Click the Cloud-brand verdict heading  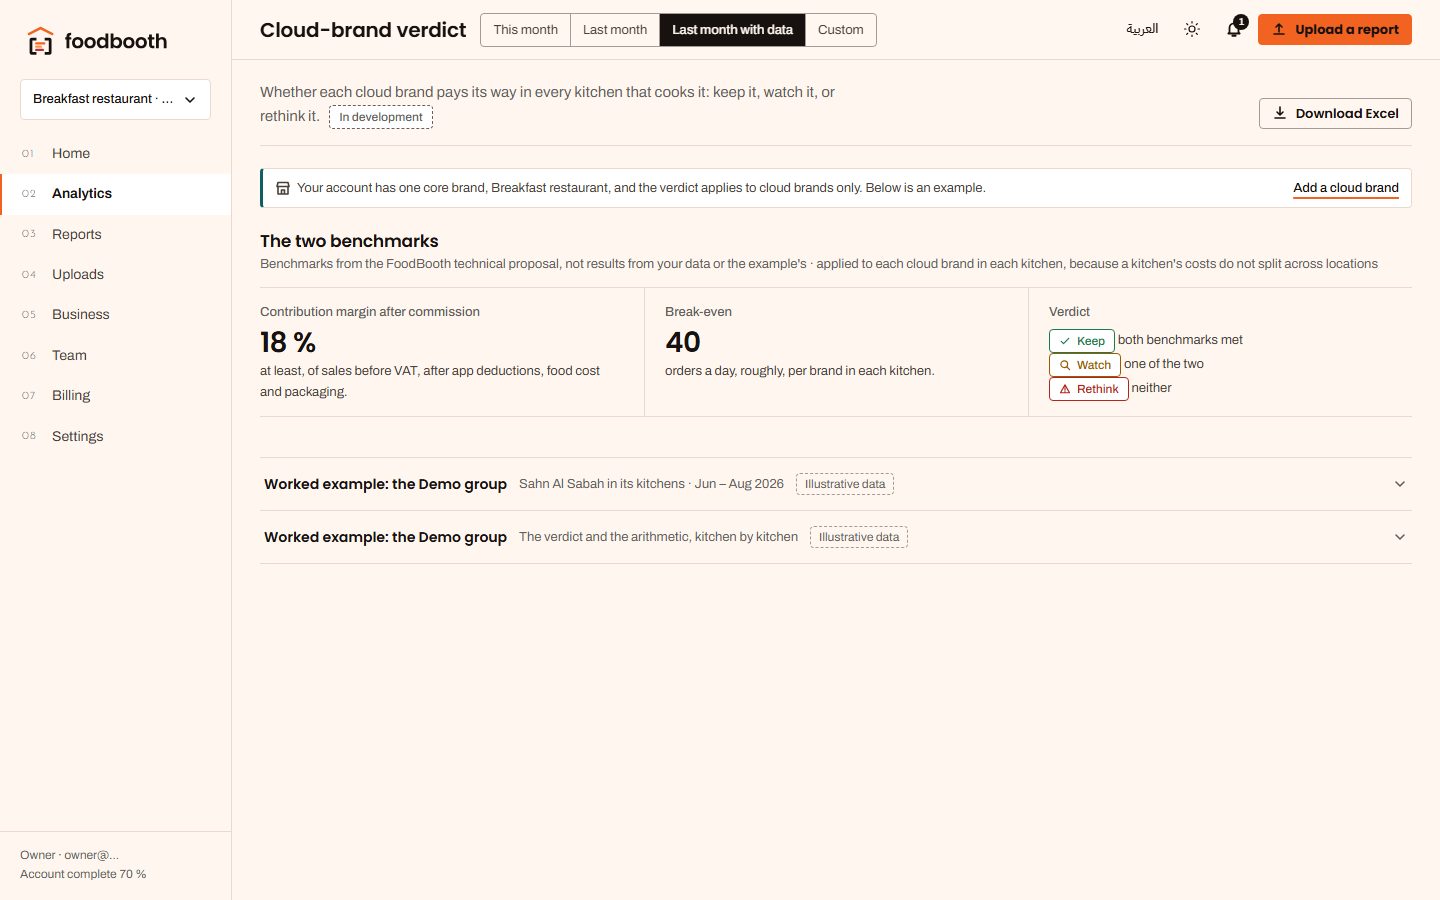(x=363, y=30)
